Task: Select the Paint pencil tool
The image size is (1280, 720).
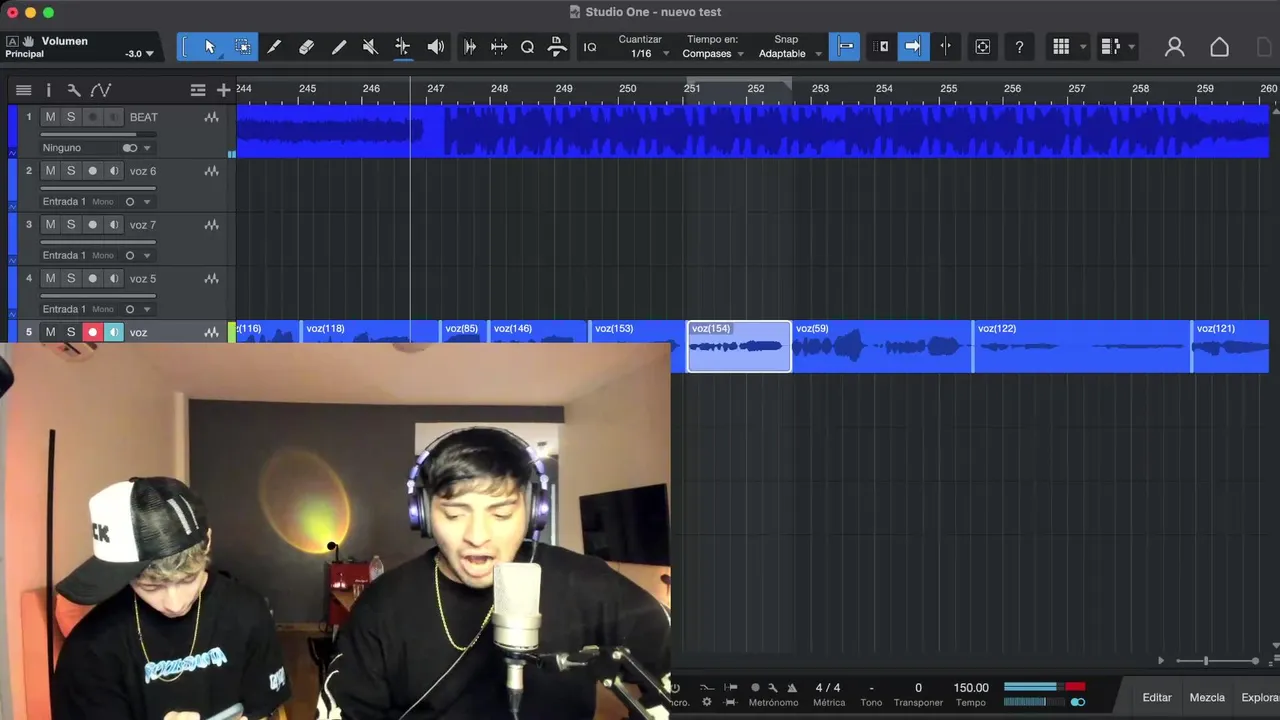Action: [x=339, y=47]
